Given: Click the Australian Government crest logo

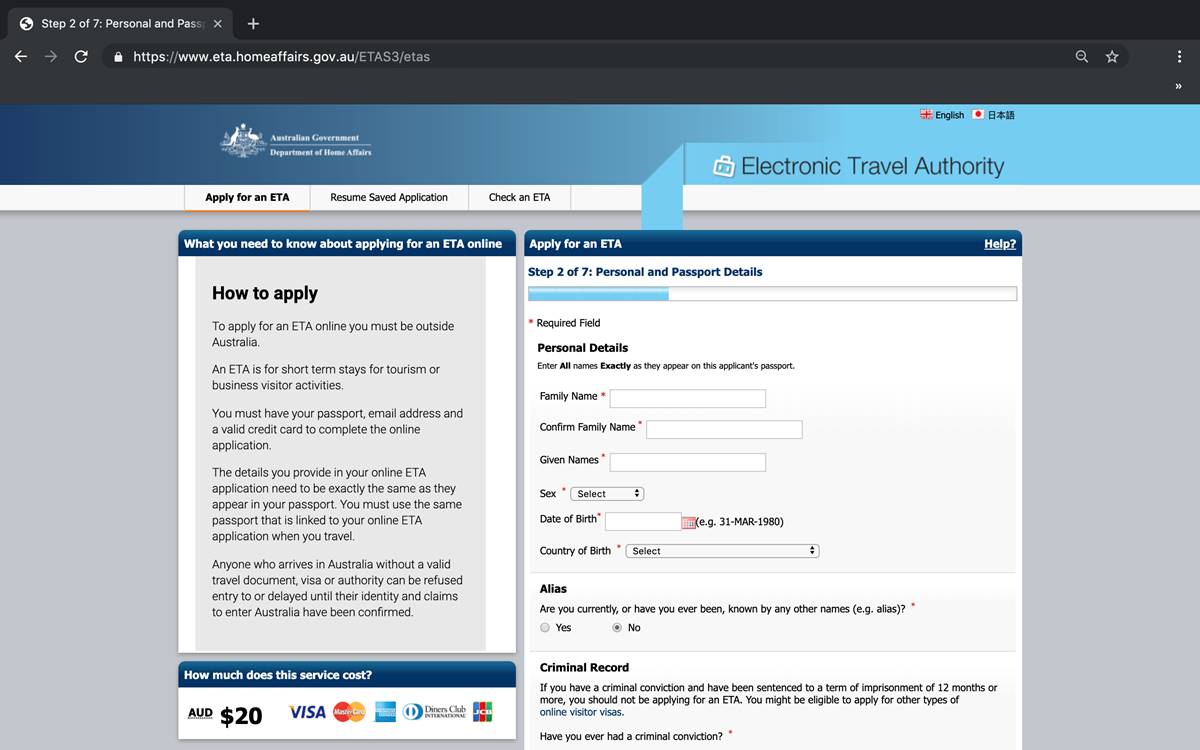Looking at the screenshot, I should pos(243,141).
